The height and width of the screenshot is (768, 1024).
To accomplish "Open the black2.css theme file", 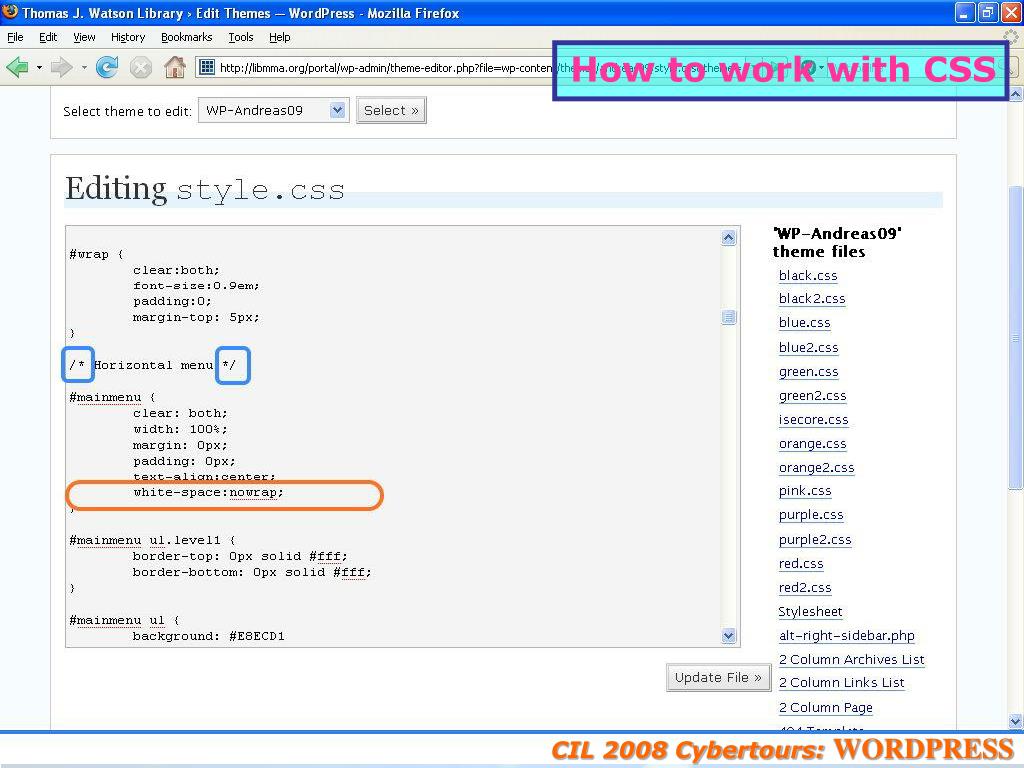I will pyautogui.click(x=812, y=298).
